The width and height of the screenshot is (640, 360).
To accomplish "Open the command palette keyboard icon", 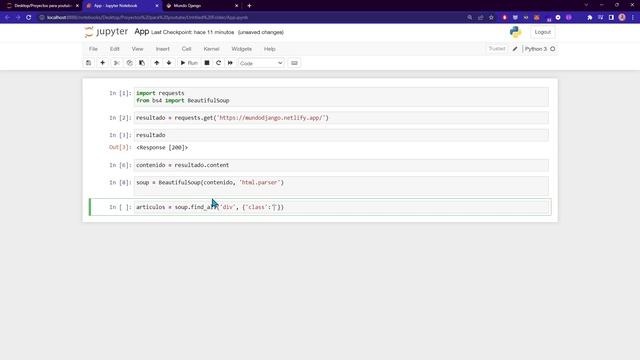I will coord(294,63).
